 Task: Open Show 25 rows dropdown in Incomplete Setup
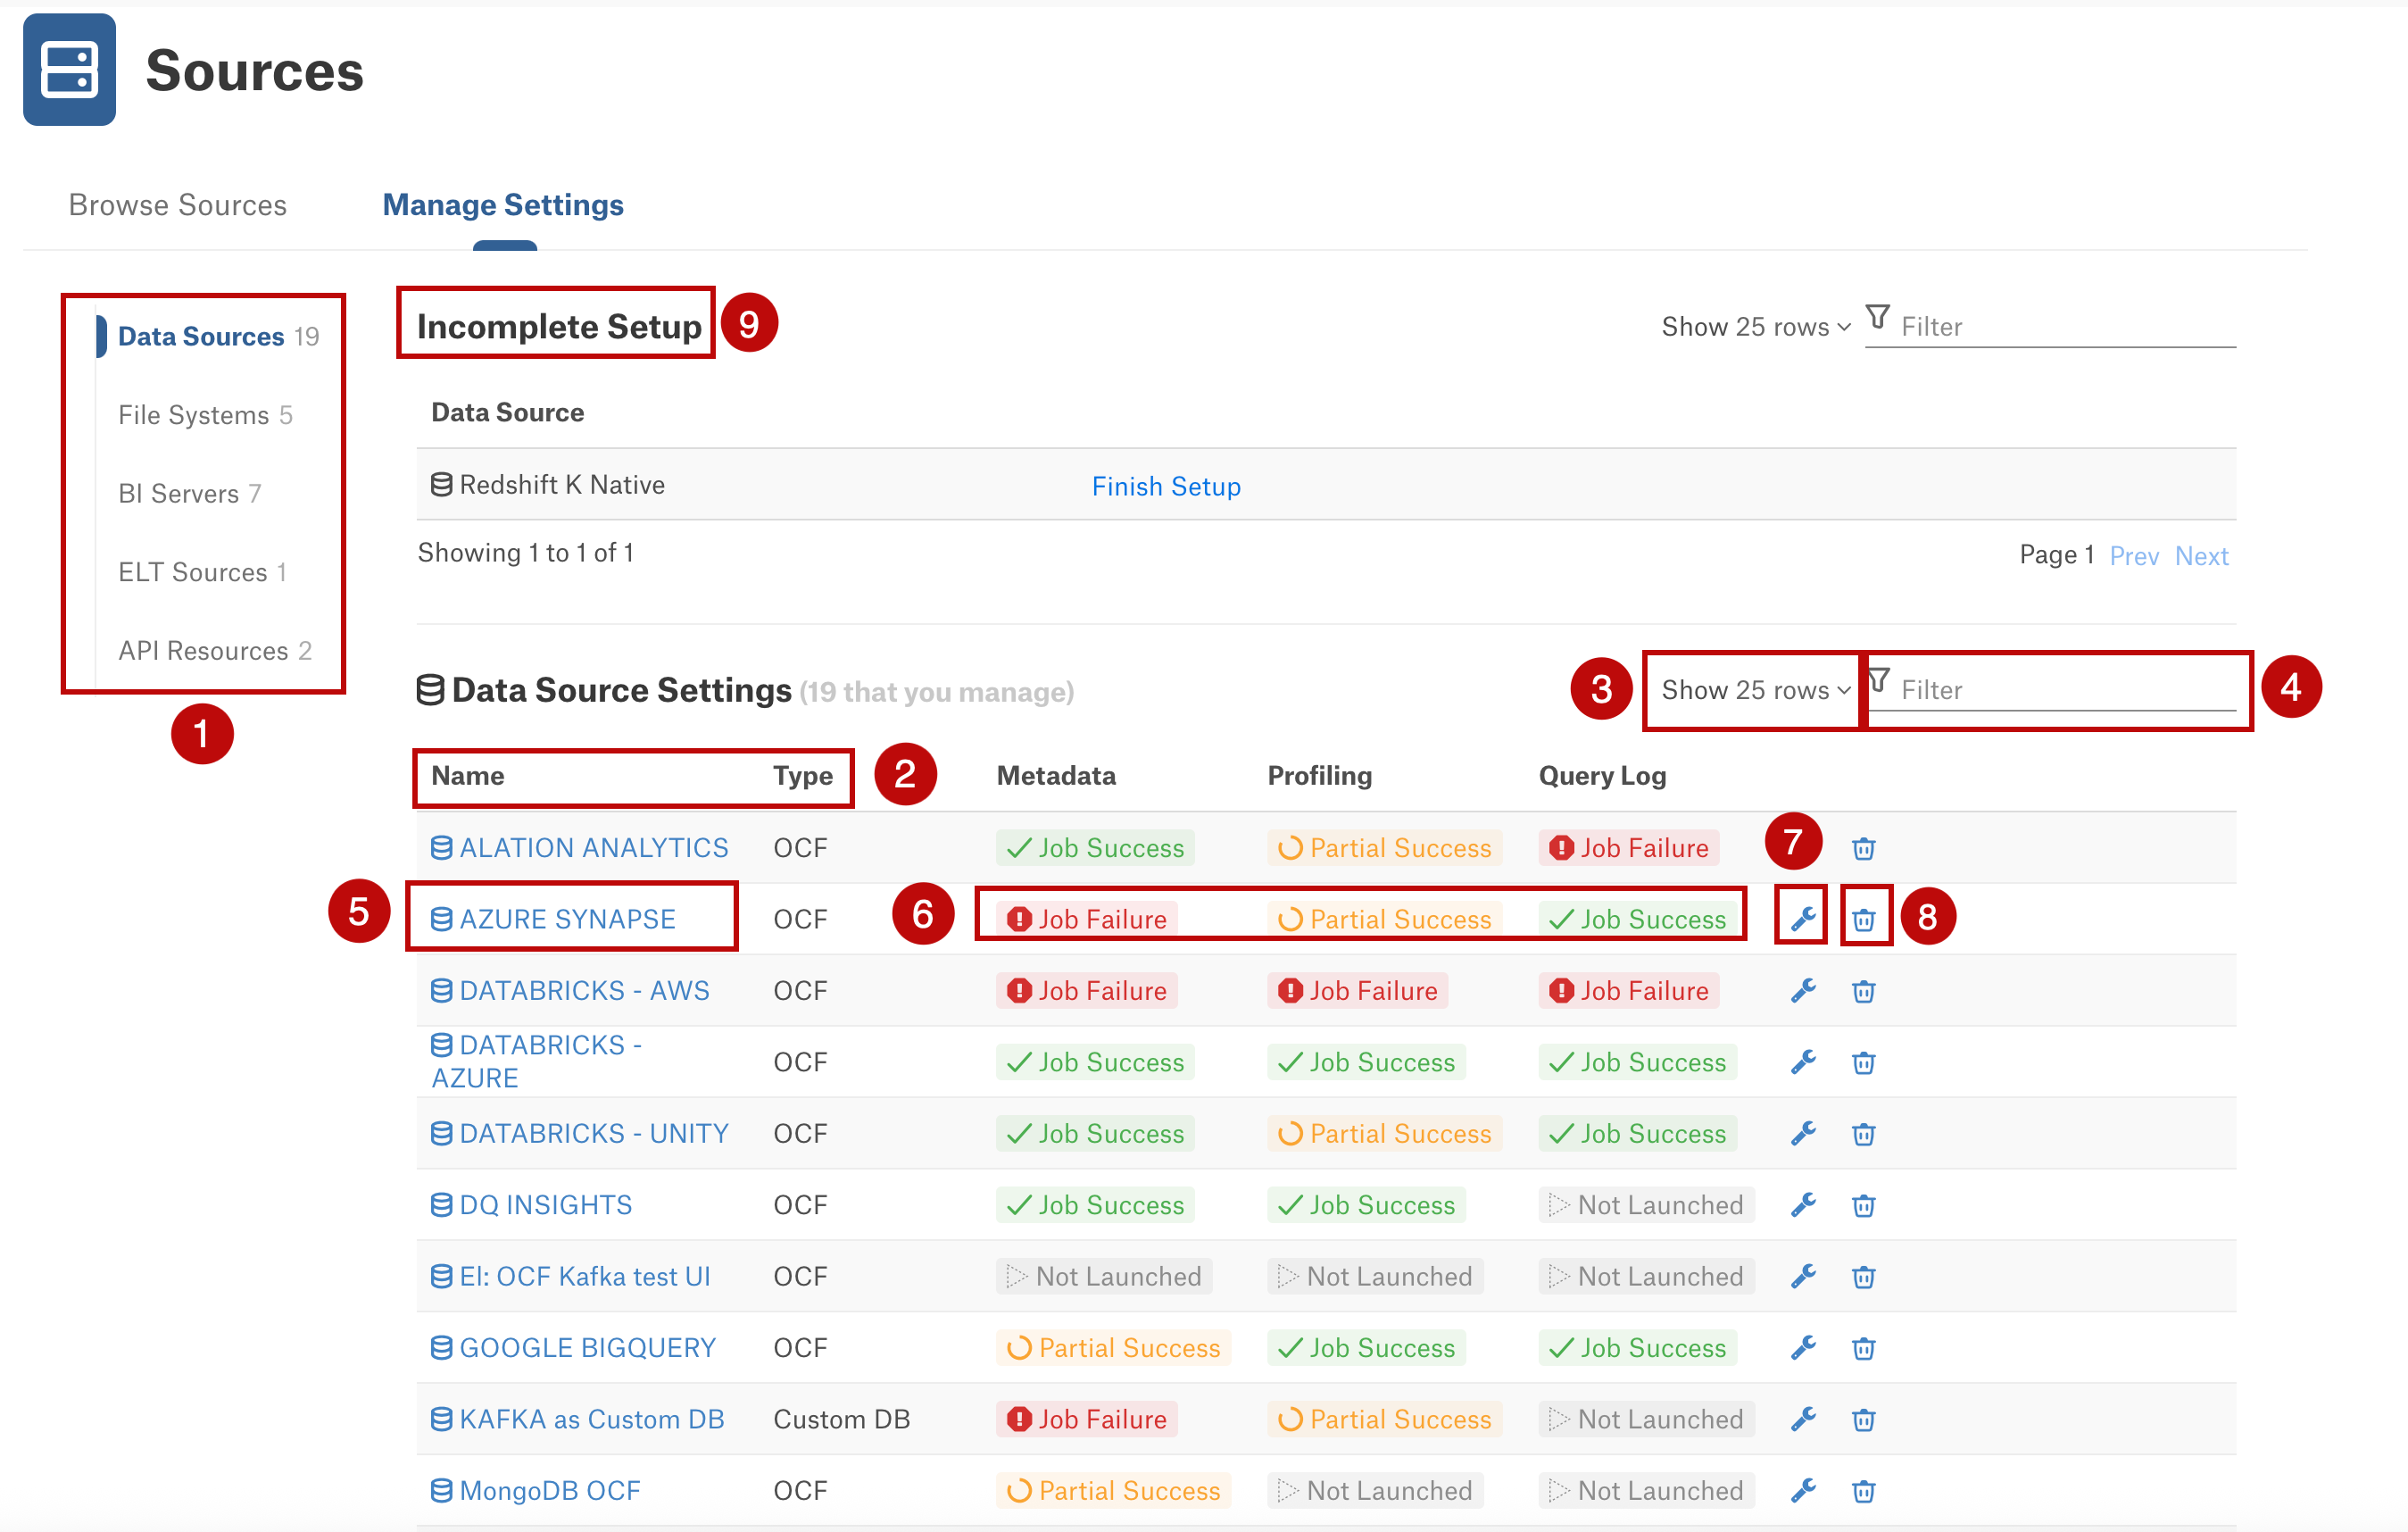(1755, 327)
